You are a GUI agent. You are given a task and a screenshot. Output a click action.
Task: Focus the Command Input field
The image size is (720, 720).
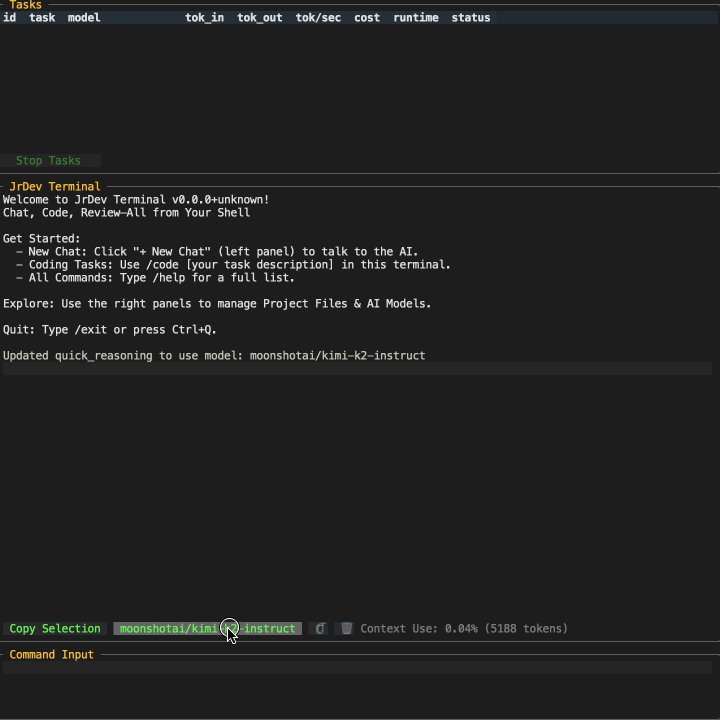pyautogui.click(x=357, y=667)
